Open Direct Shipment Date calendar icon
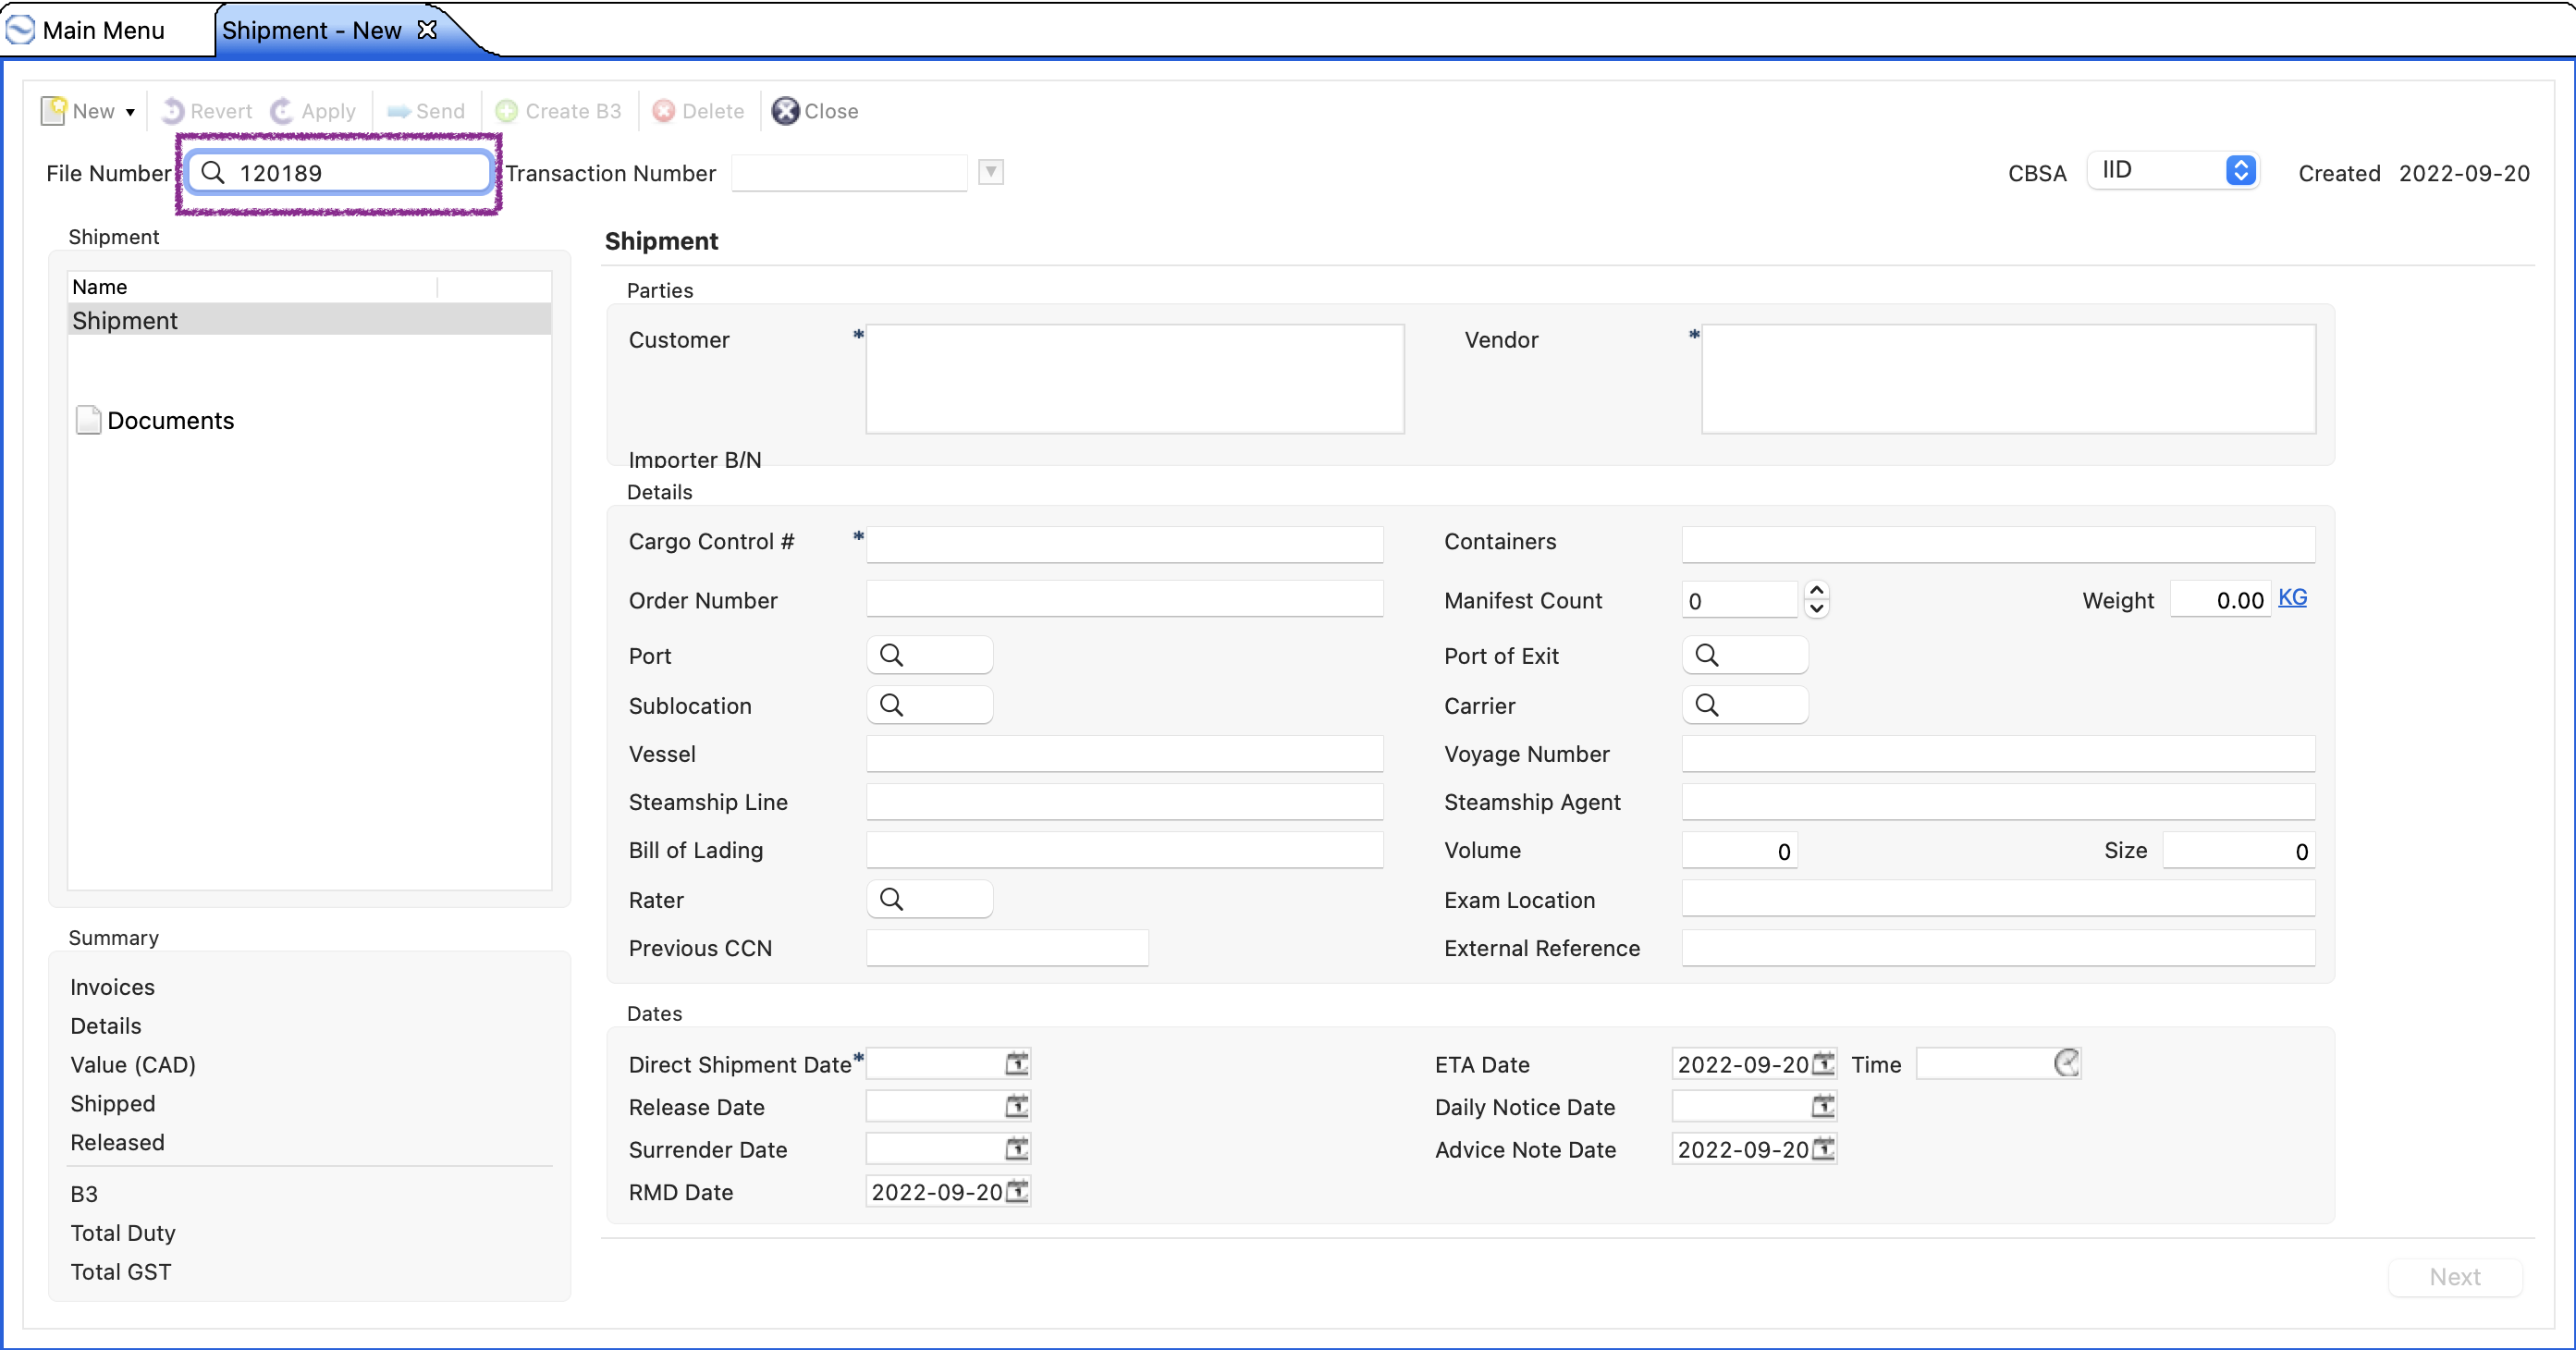This screenshot has height=1350, width=2576. point(1017,1063)
